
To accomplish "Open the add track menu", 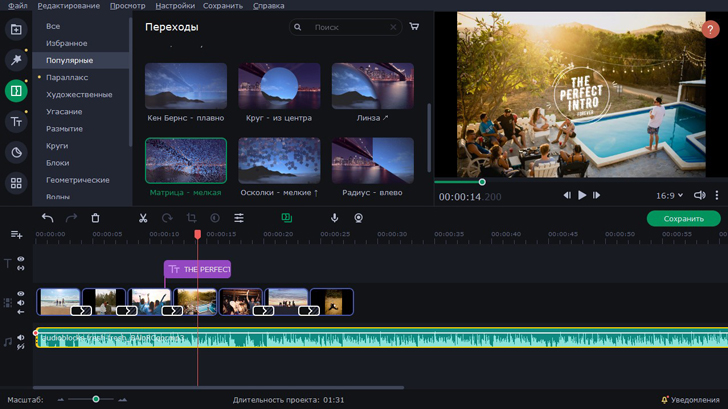I will (x=16, y=234).
